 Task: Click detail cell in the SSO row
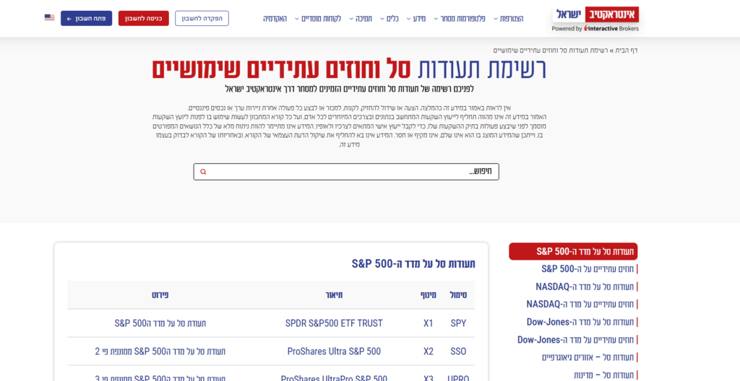[160, 352]
